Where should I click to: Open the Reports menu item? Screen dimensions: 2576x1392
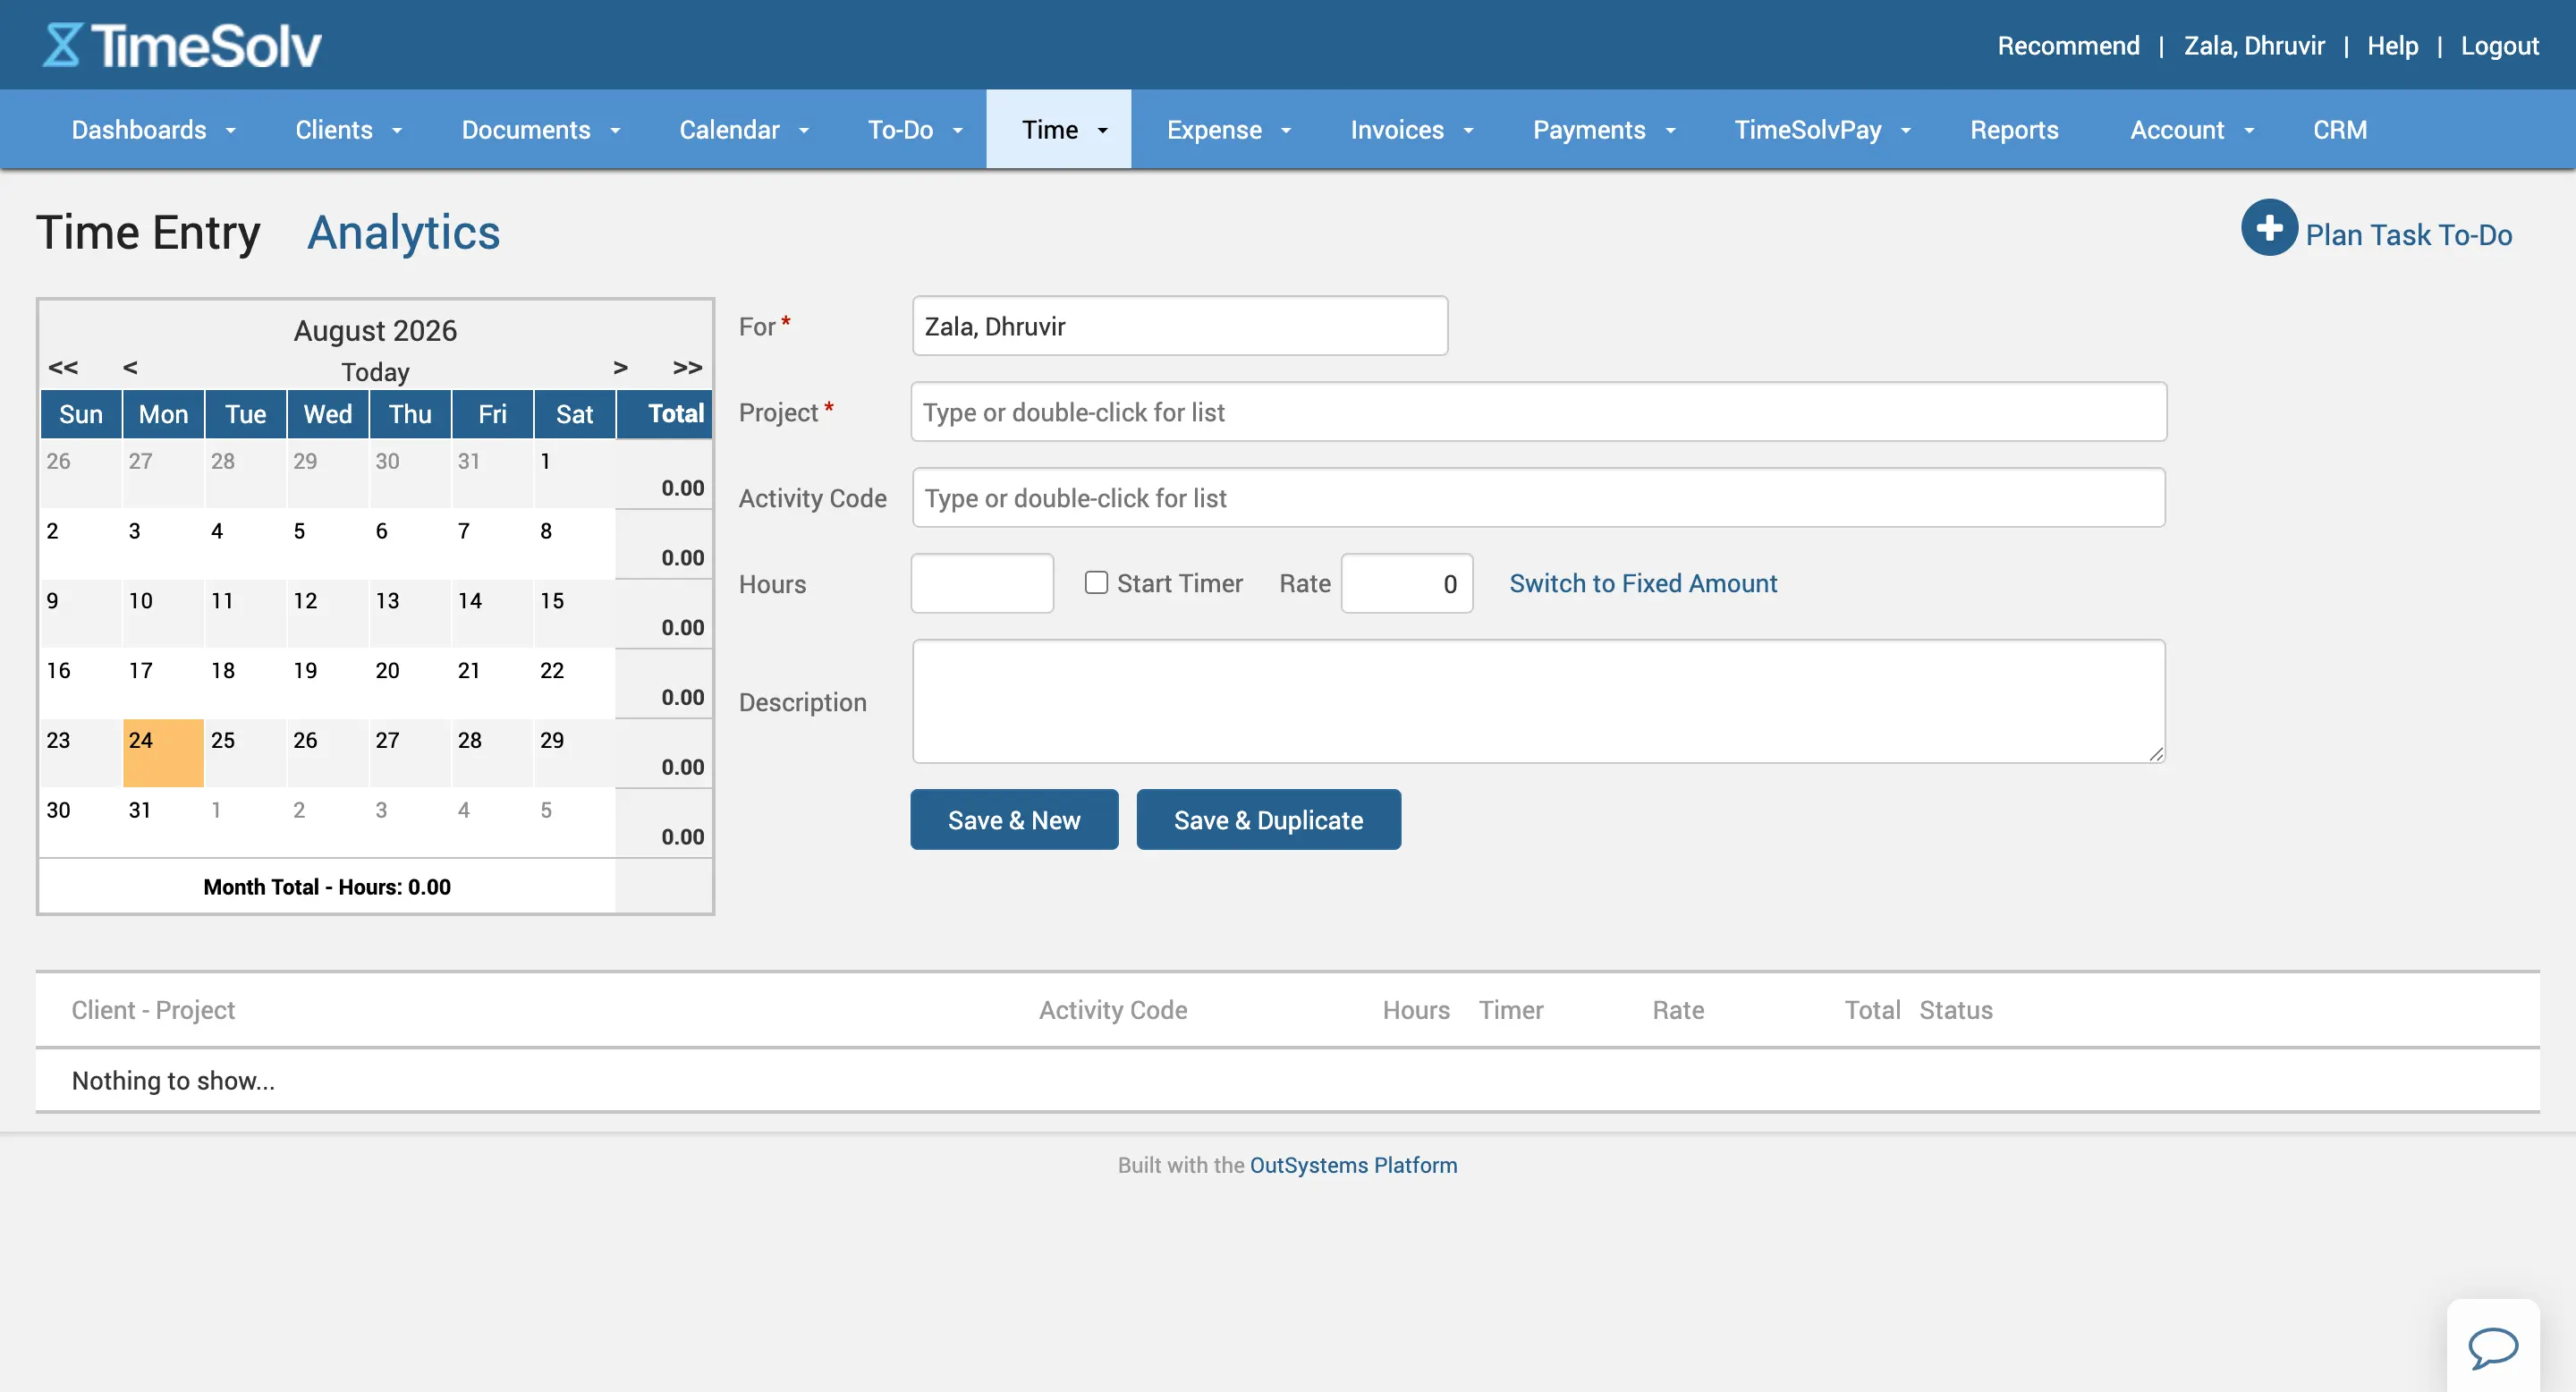tap(2014, 130)
